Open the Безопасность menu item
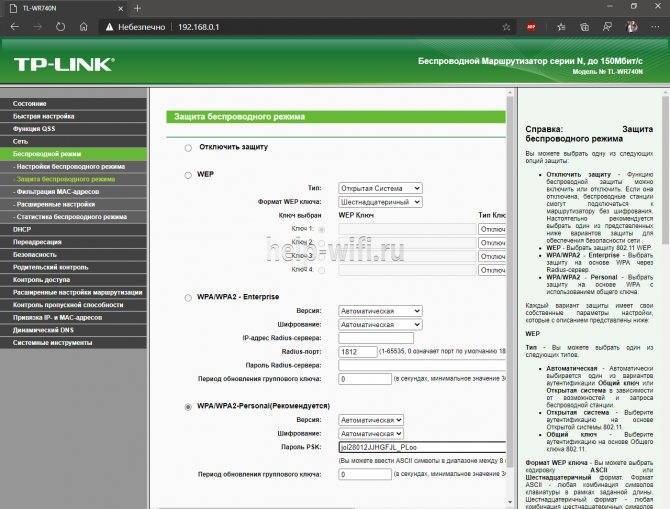670x509 pixels. 73,255
